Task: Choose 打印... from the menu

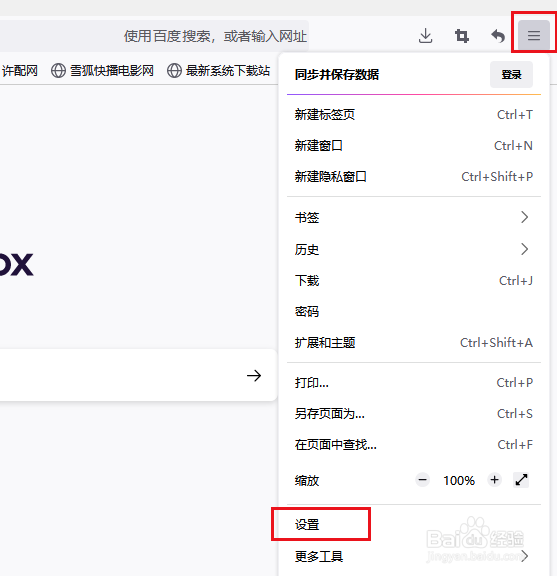Action: pos(414,383)
